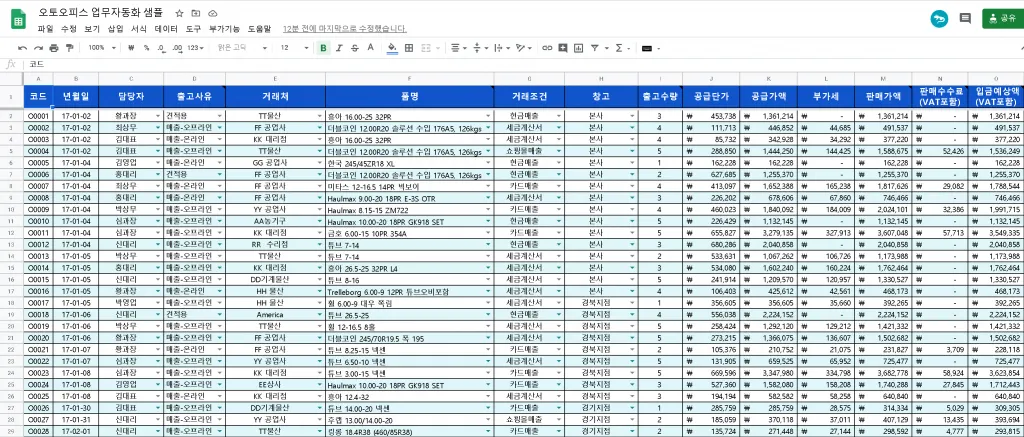Open the 123 number format dropdown
The height and width of the screenshot is (437, 1024).
pyautogui.click(x=196, y=48)
